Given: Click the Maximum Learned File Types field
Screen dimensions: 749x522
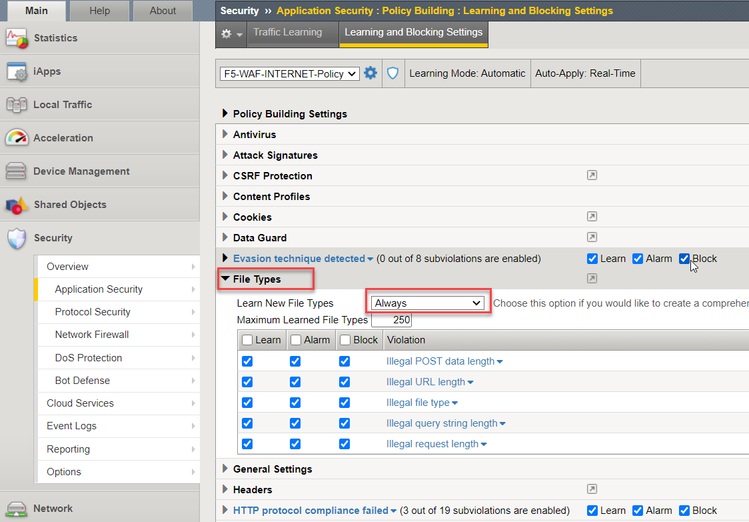Looking at the screenshot, I should (x=391, y=320).
